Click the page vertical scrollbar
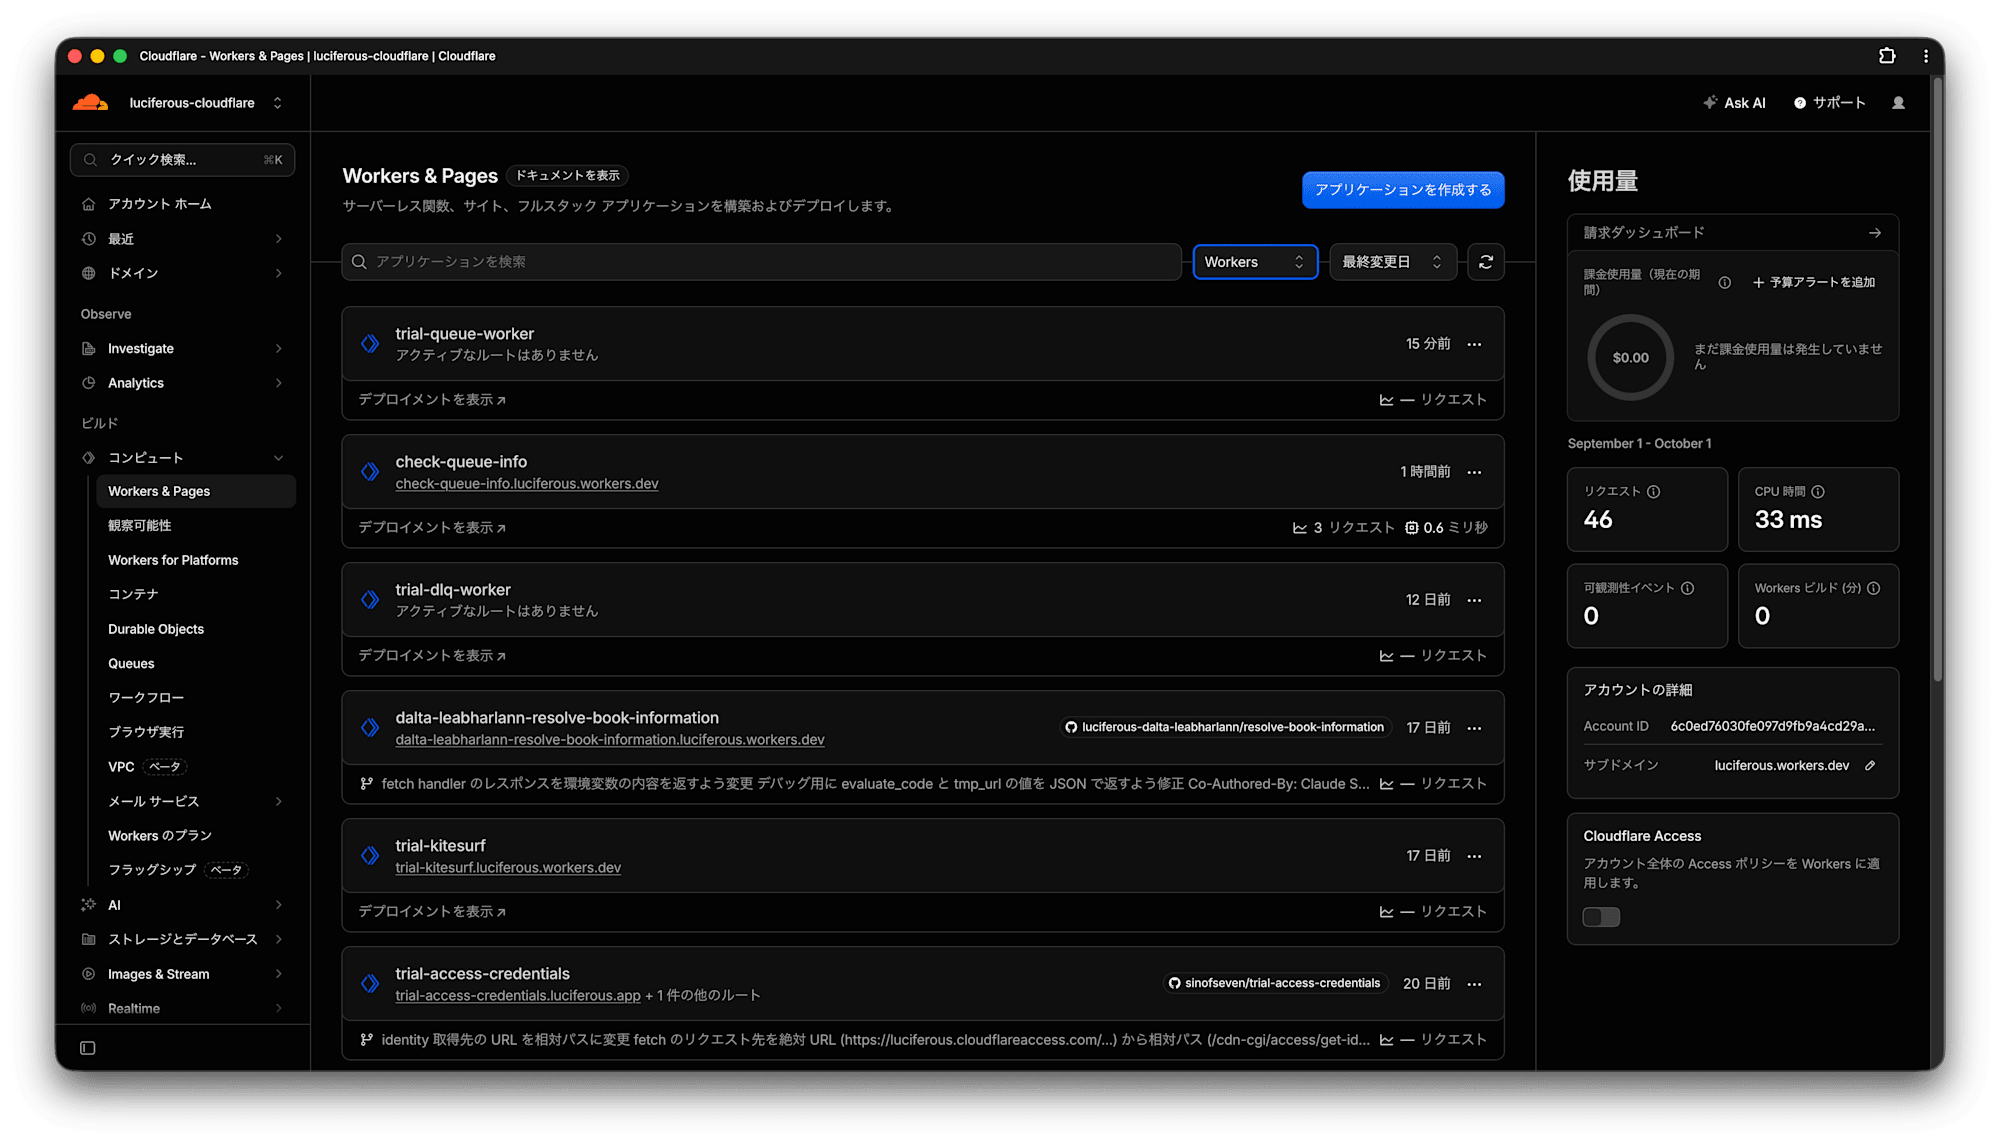This screenshot has width=2000, height=1144. point(1938,380)
